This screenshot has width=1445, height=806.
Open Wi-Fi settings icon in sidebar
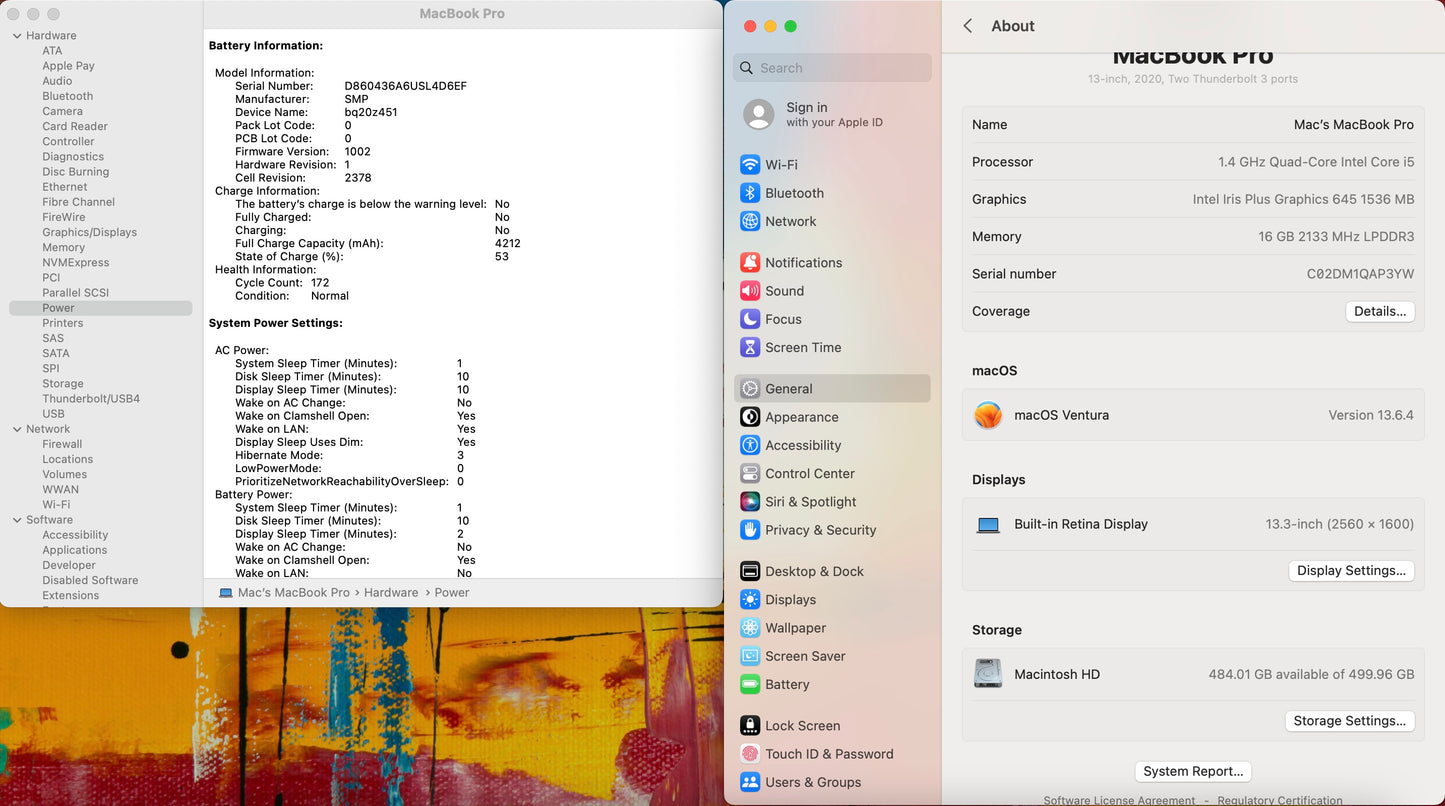coord(750,165)
